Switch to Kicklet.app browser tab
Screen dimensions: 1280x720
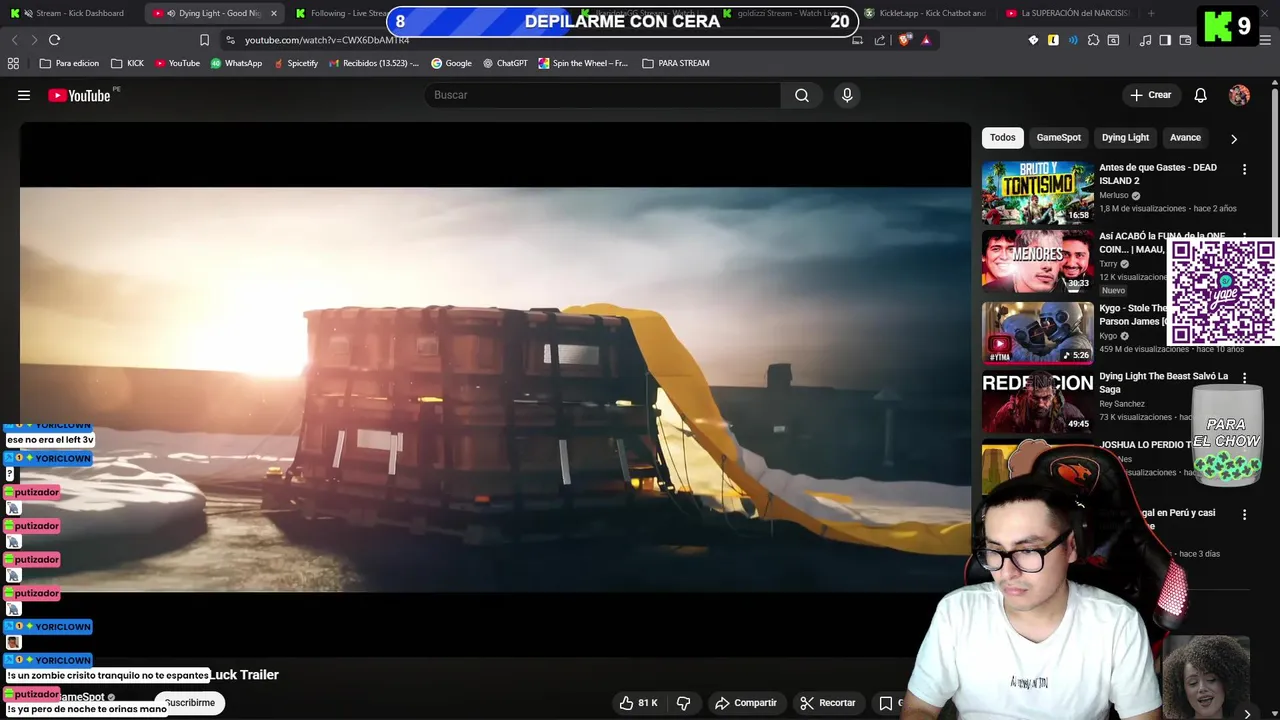coord(925,13)
